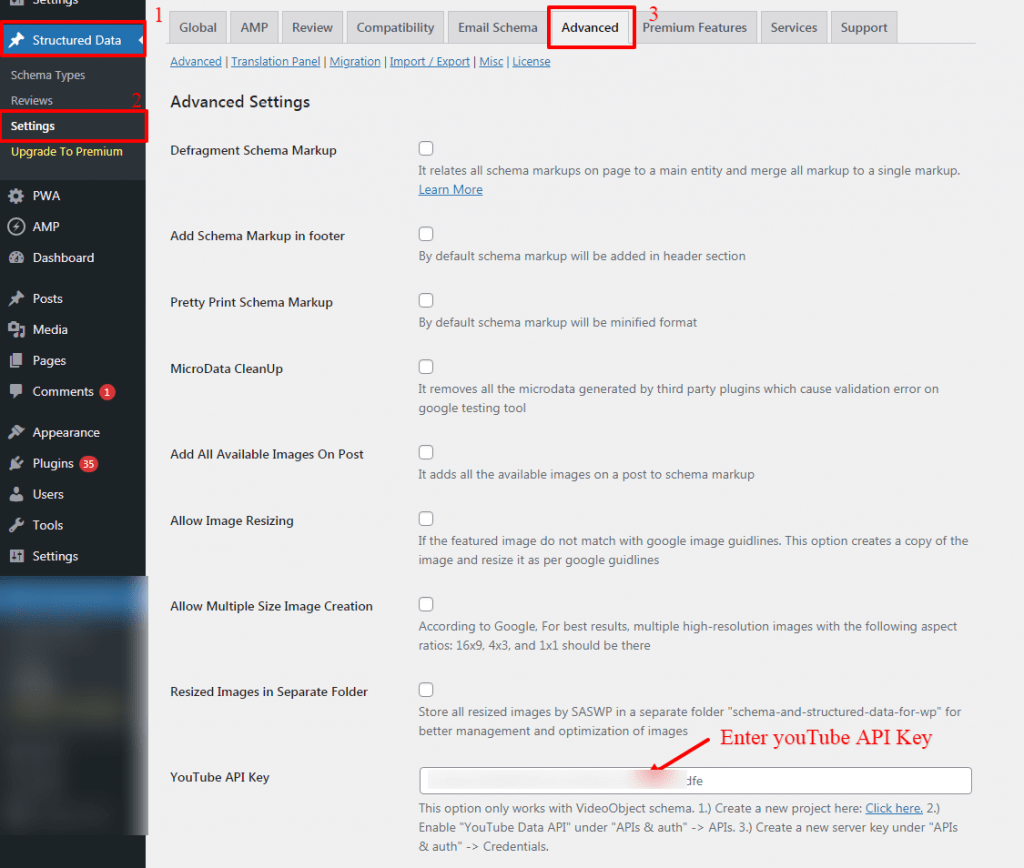The image size is (1024, 868).
Task: Click the AMP lightning bolt icon
Action: [16, 227]
